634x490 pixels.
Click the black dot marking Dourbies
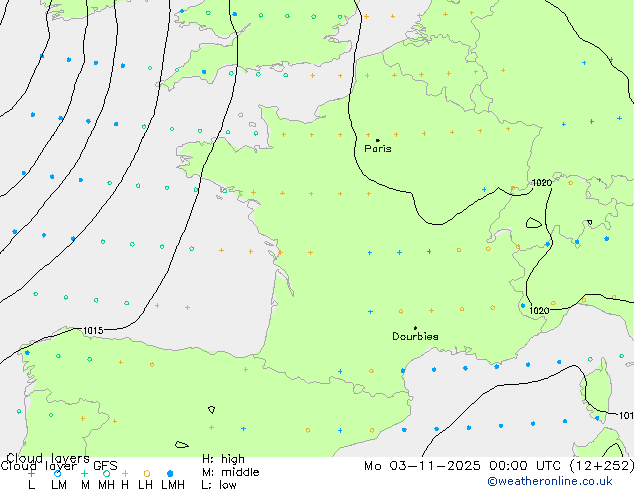[415, 328]
